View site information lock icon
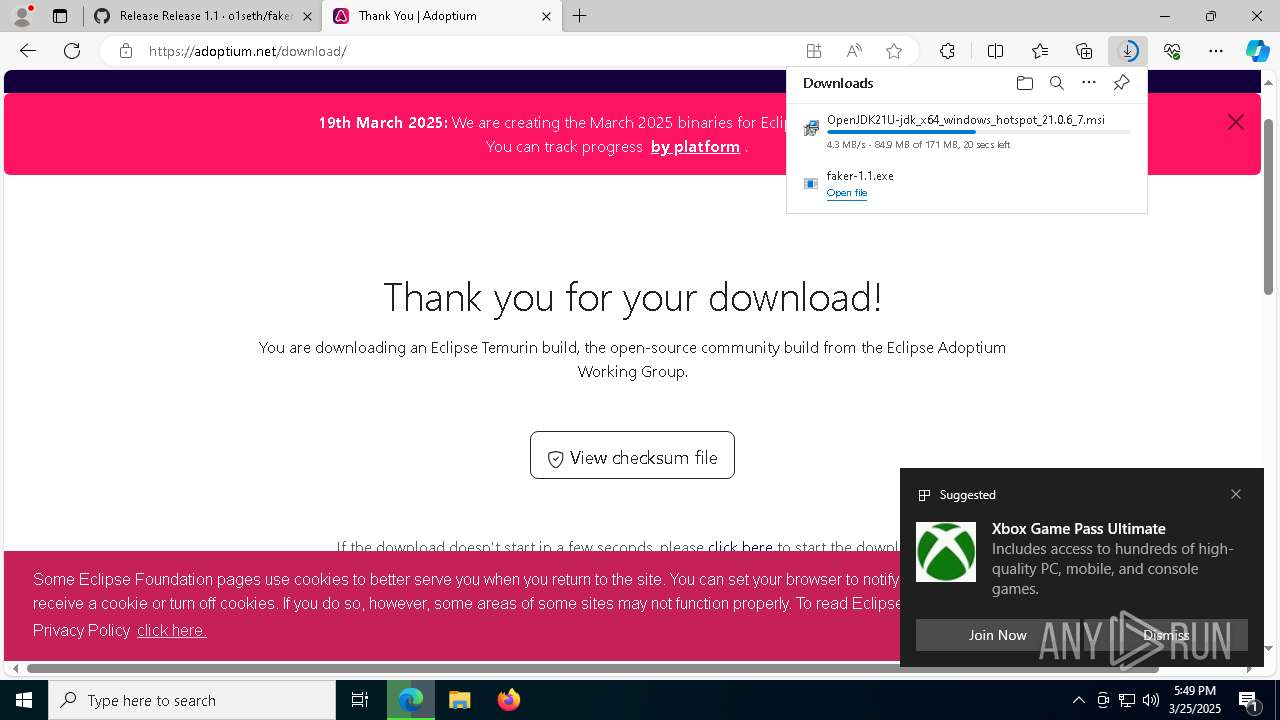Image resolution: width=1280 pixels, height=720 pixels. (x=125, y=51)
